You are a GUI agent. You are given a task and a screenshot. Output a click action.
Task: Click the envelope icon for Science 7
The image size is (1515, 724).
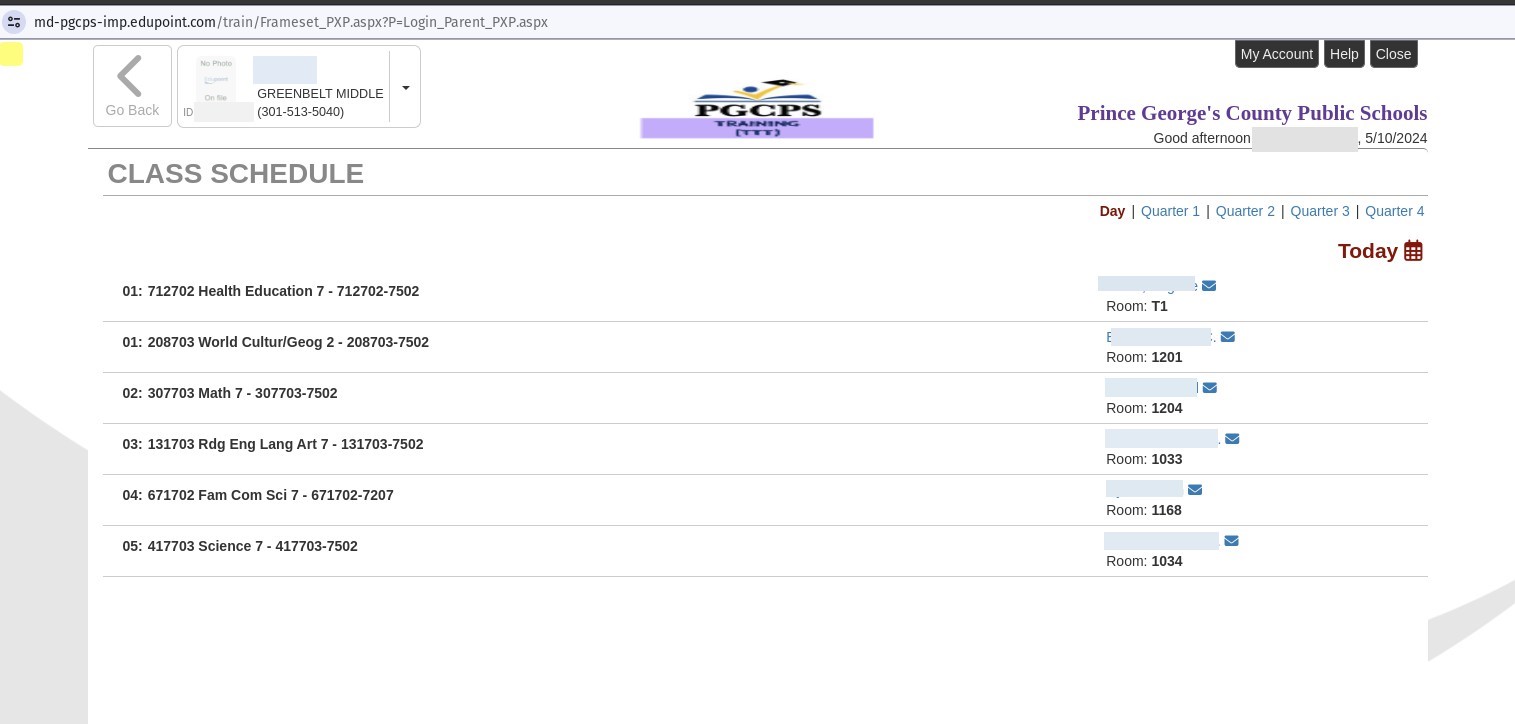1231,541
